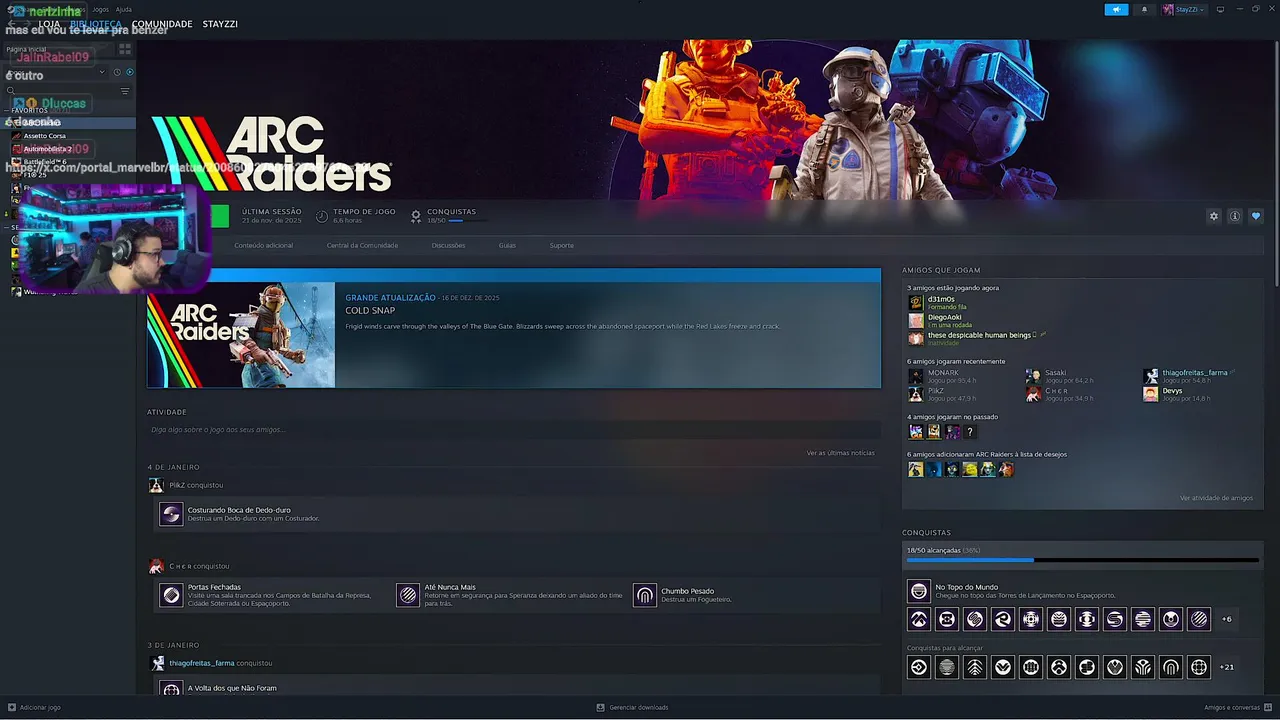Expand the library type filter dropdown
Viewport: 1280px width, 720px height.
[101, 72]
